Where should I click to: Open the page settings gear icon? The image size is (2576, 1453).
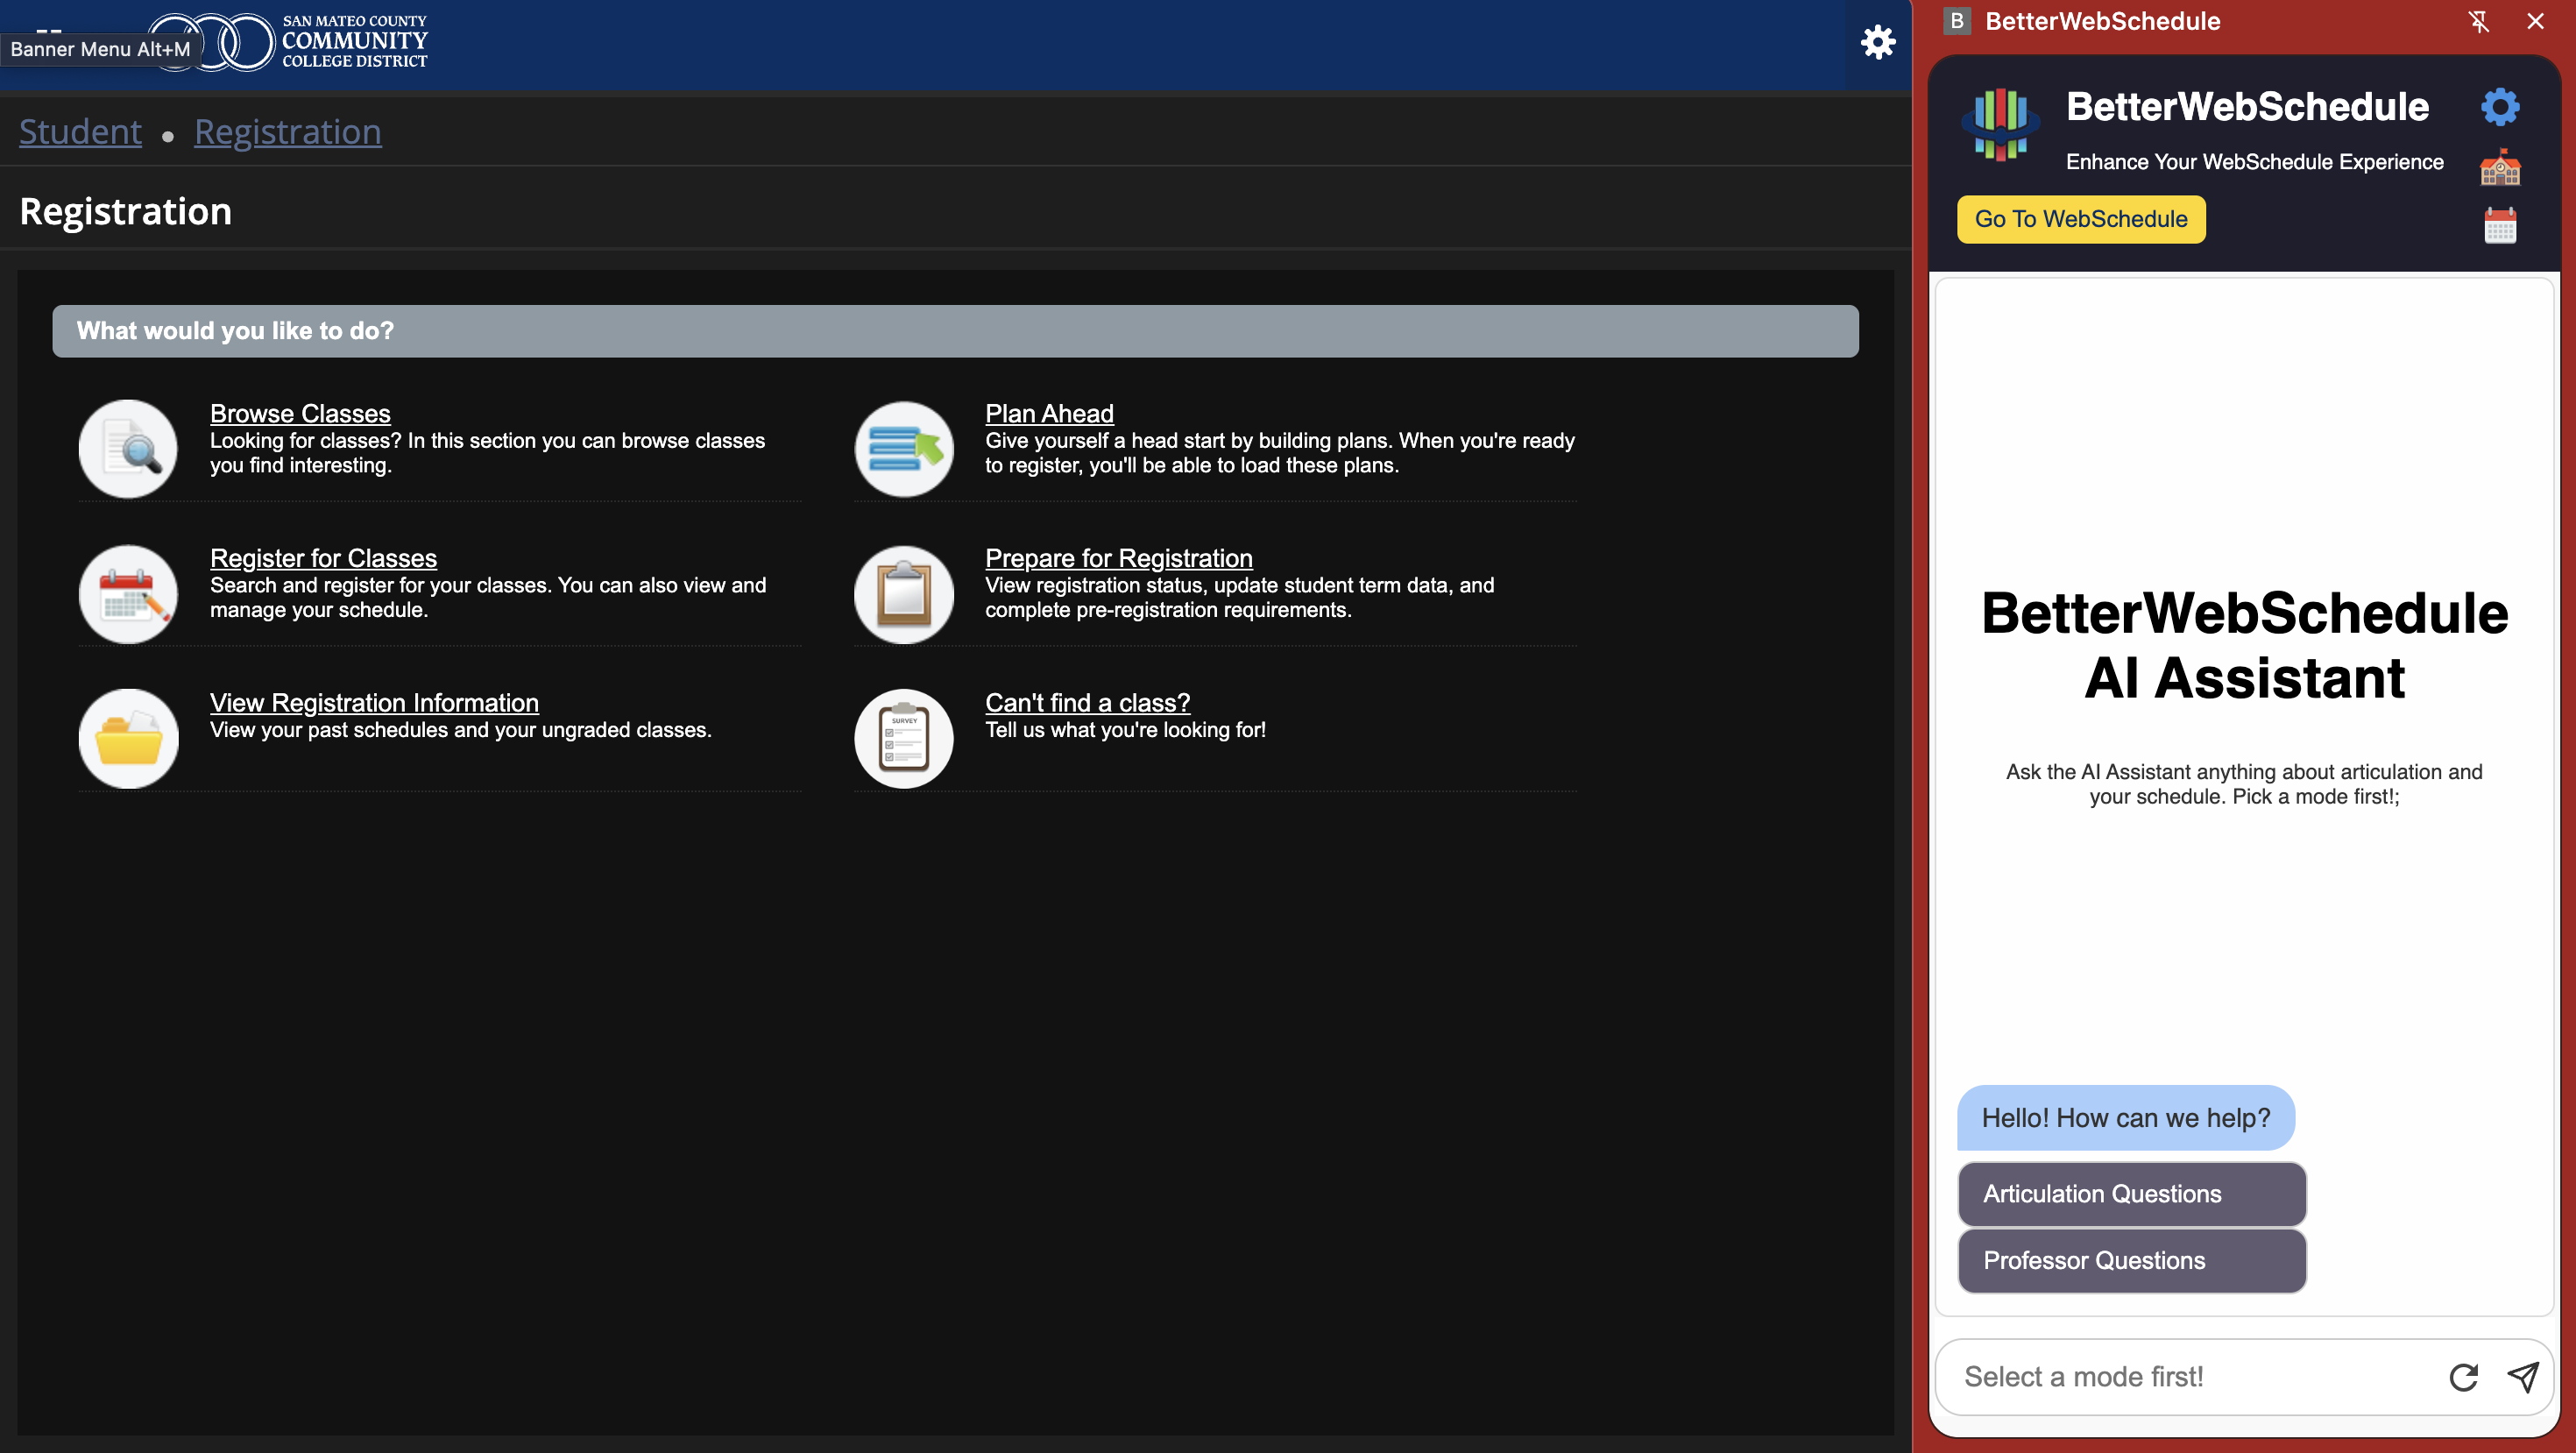click(x=1877, y=42)
